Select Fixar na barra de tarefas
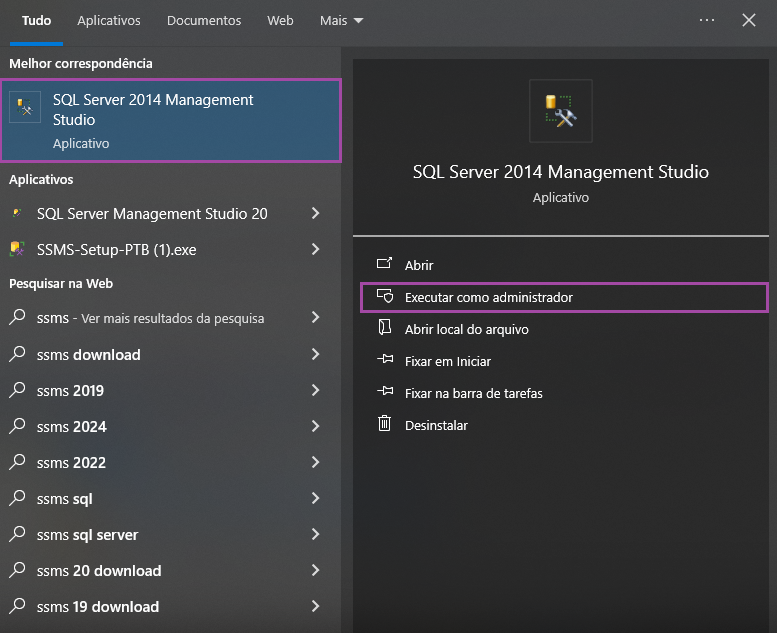This screenshot has width=777, height=633. coord(473,393)
